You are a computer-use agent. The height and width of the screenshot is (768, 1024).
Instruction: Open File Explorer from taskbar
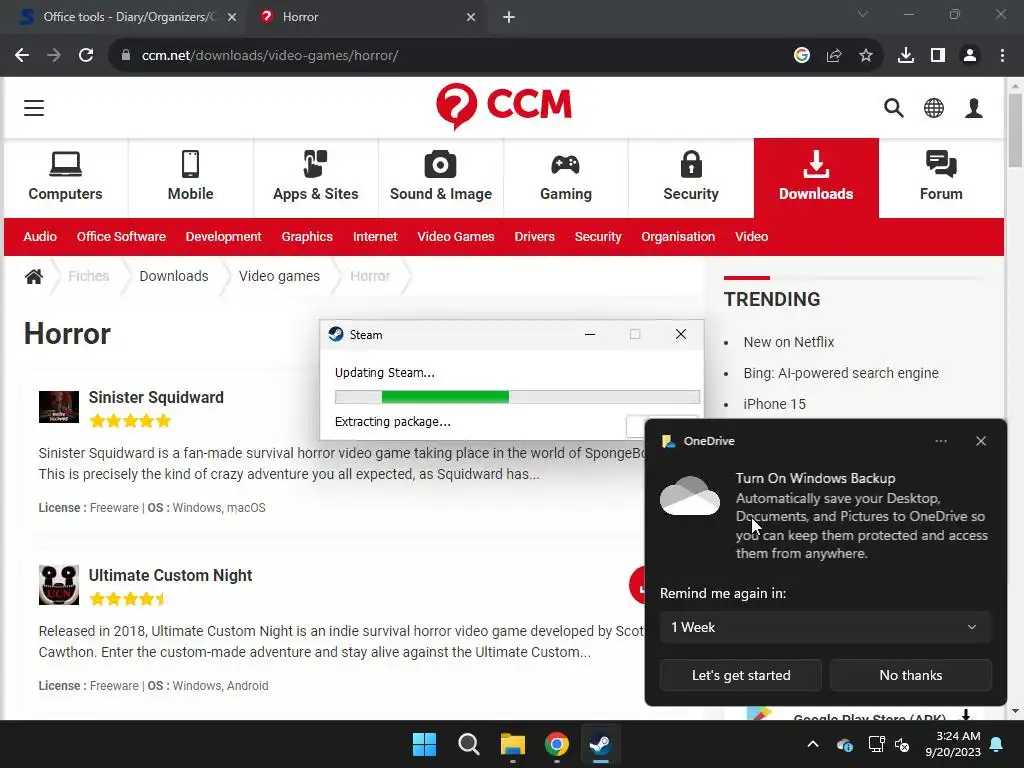(x=513, y=744)
